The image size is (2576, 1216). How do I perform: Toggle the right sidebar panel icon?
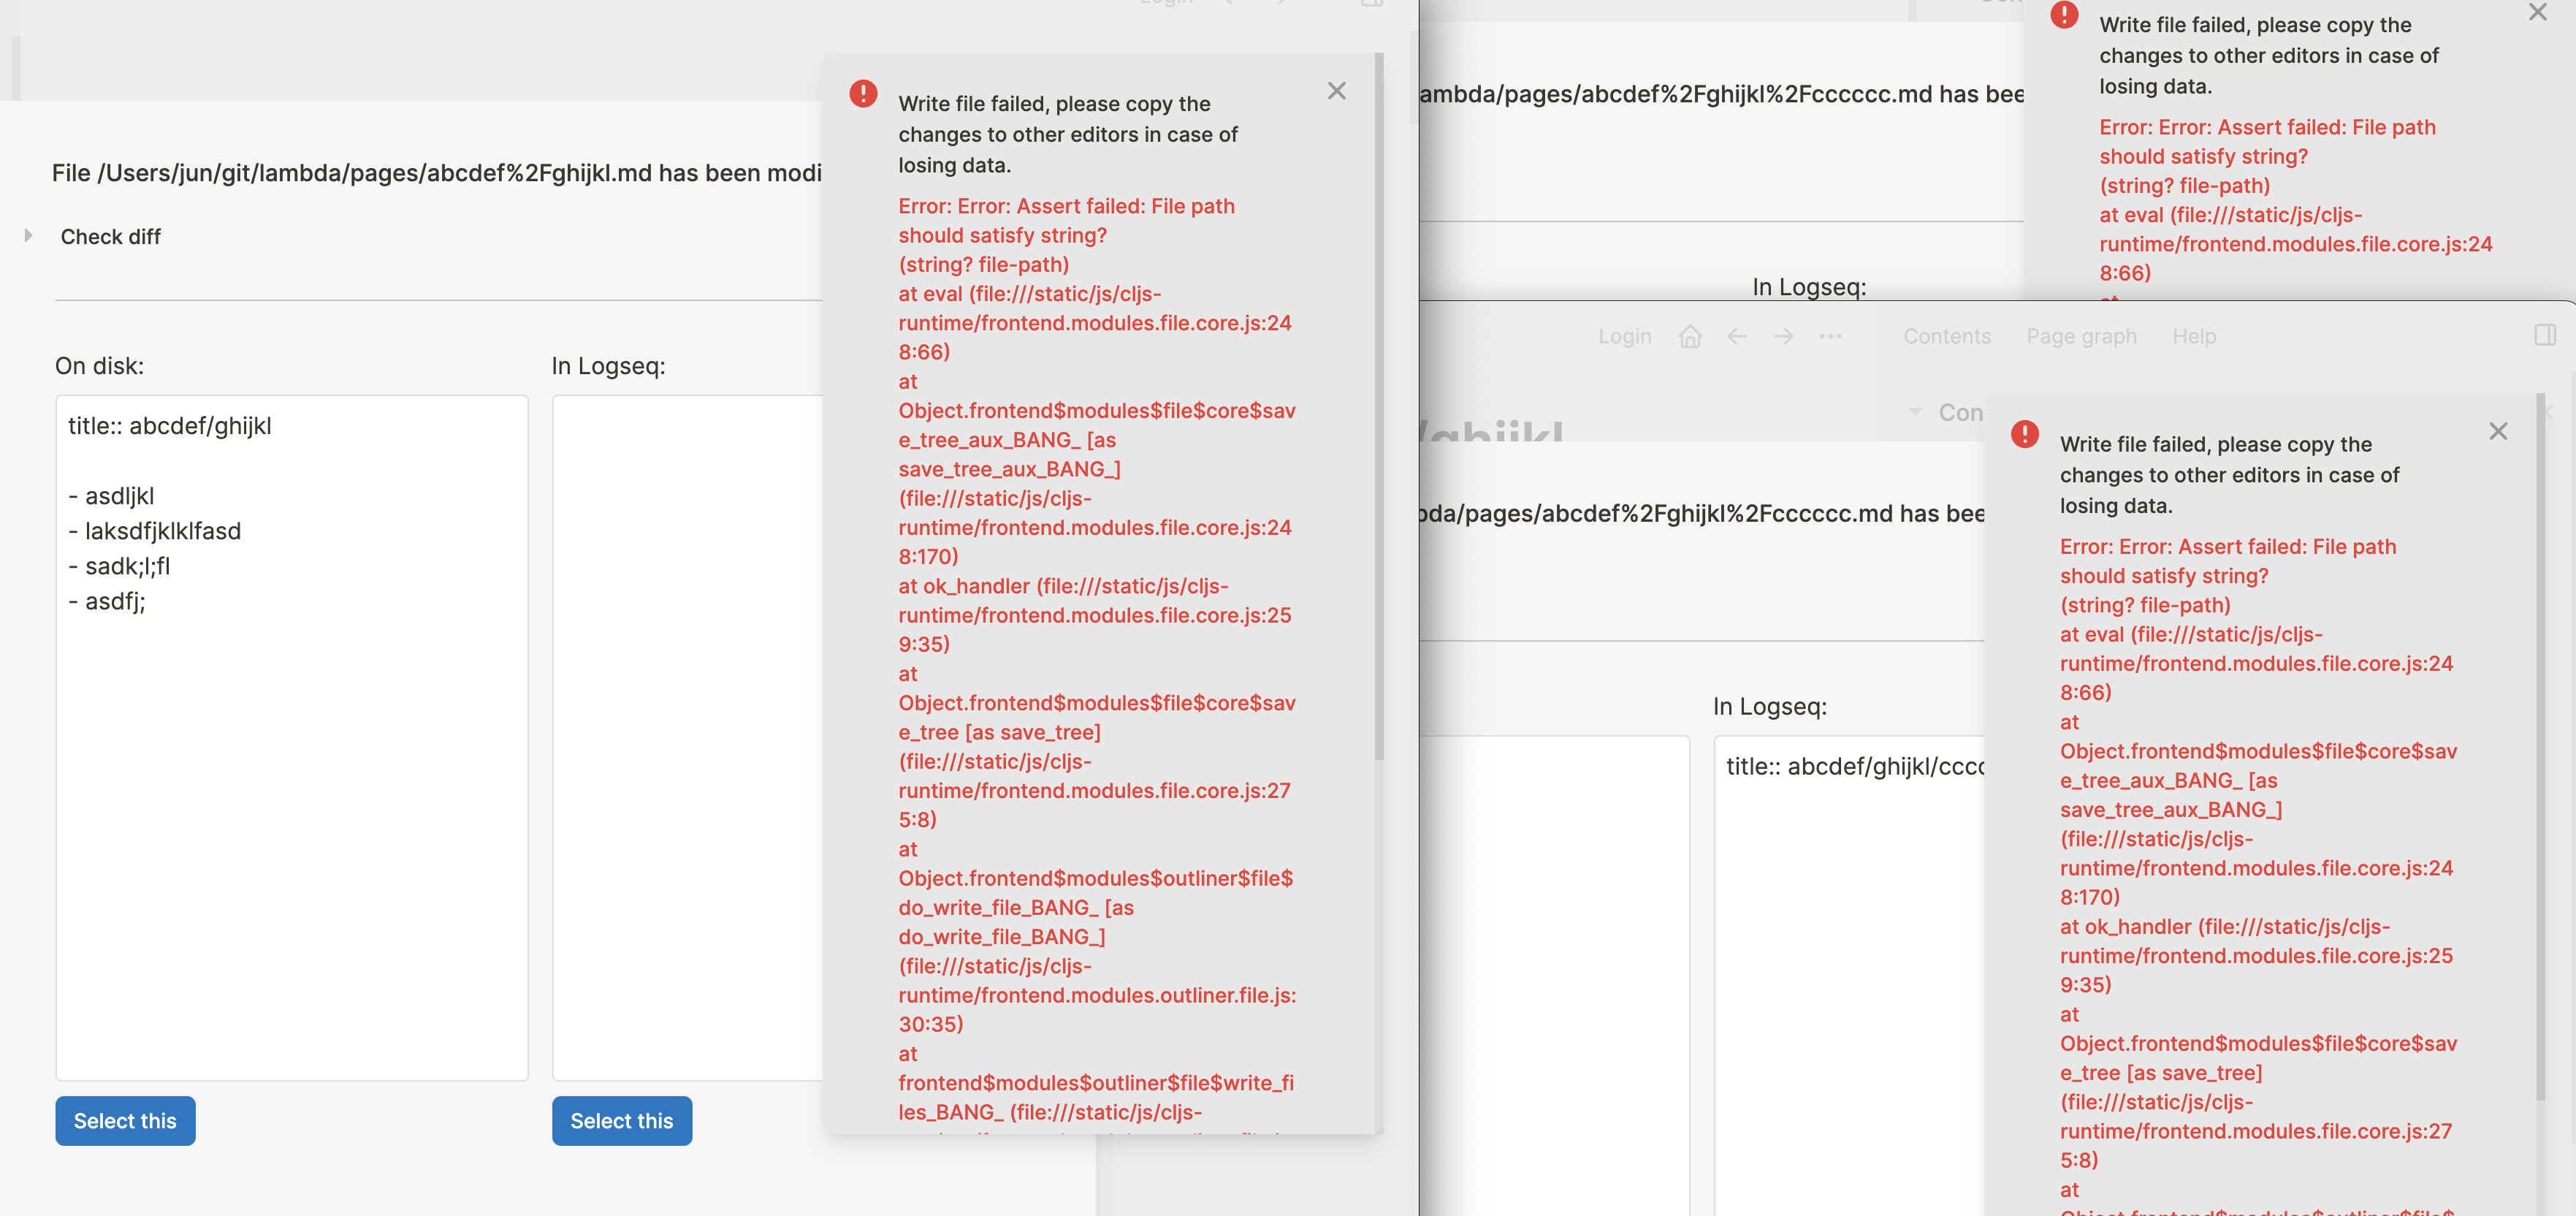click(2546, 335)
